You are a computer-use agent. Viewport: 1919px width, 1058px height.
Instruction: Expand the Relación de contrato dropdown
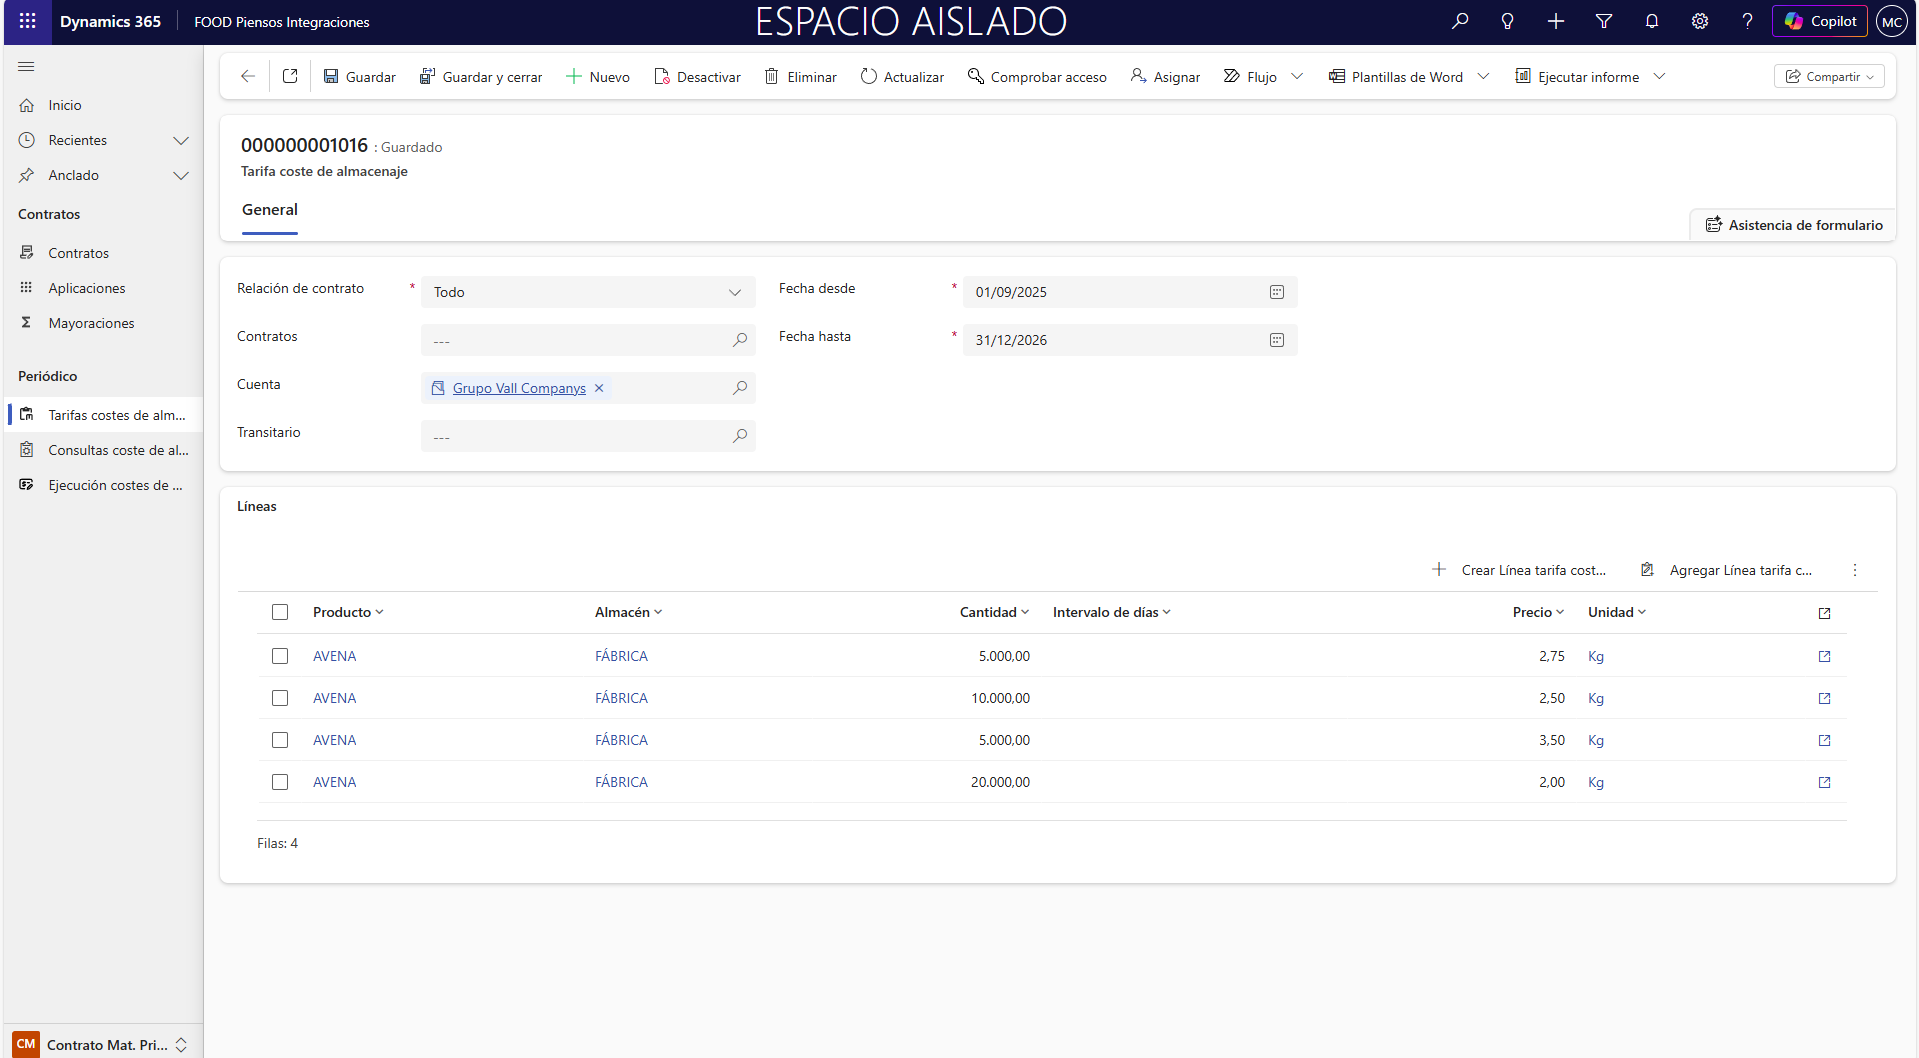(x=735, y=292)
